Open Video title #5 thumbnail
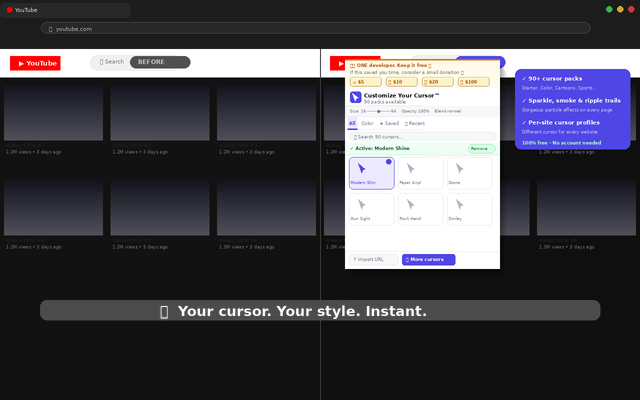 pyautogui.click(x=160, y=208)
